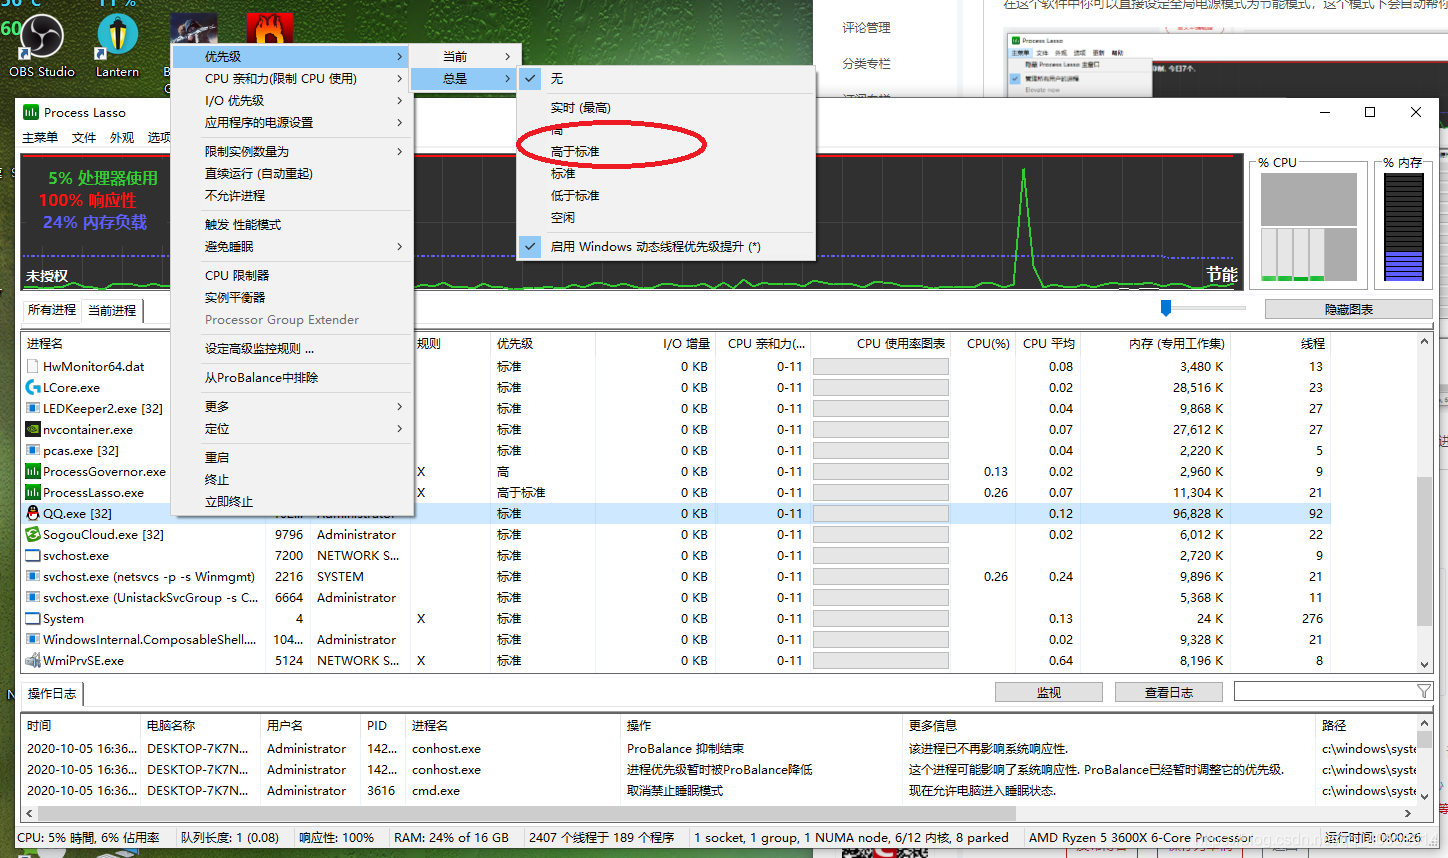The width and height of the screenshot is (1448, 858).
Task: Click the WmiPrvSE.exe process icon
Action: [33, 661]
